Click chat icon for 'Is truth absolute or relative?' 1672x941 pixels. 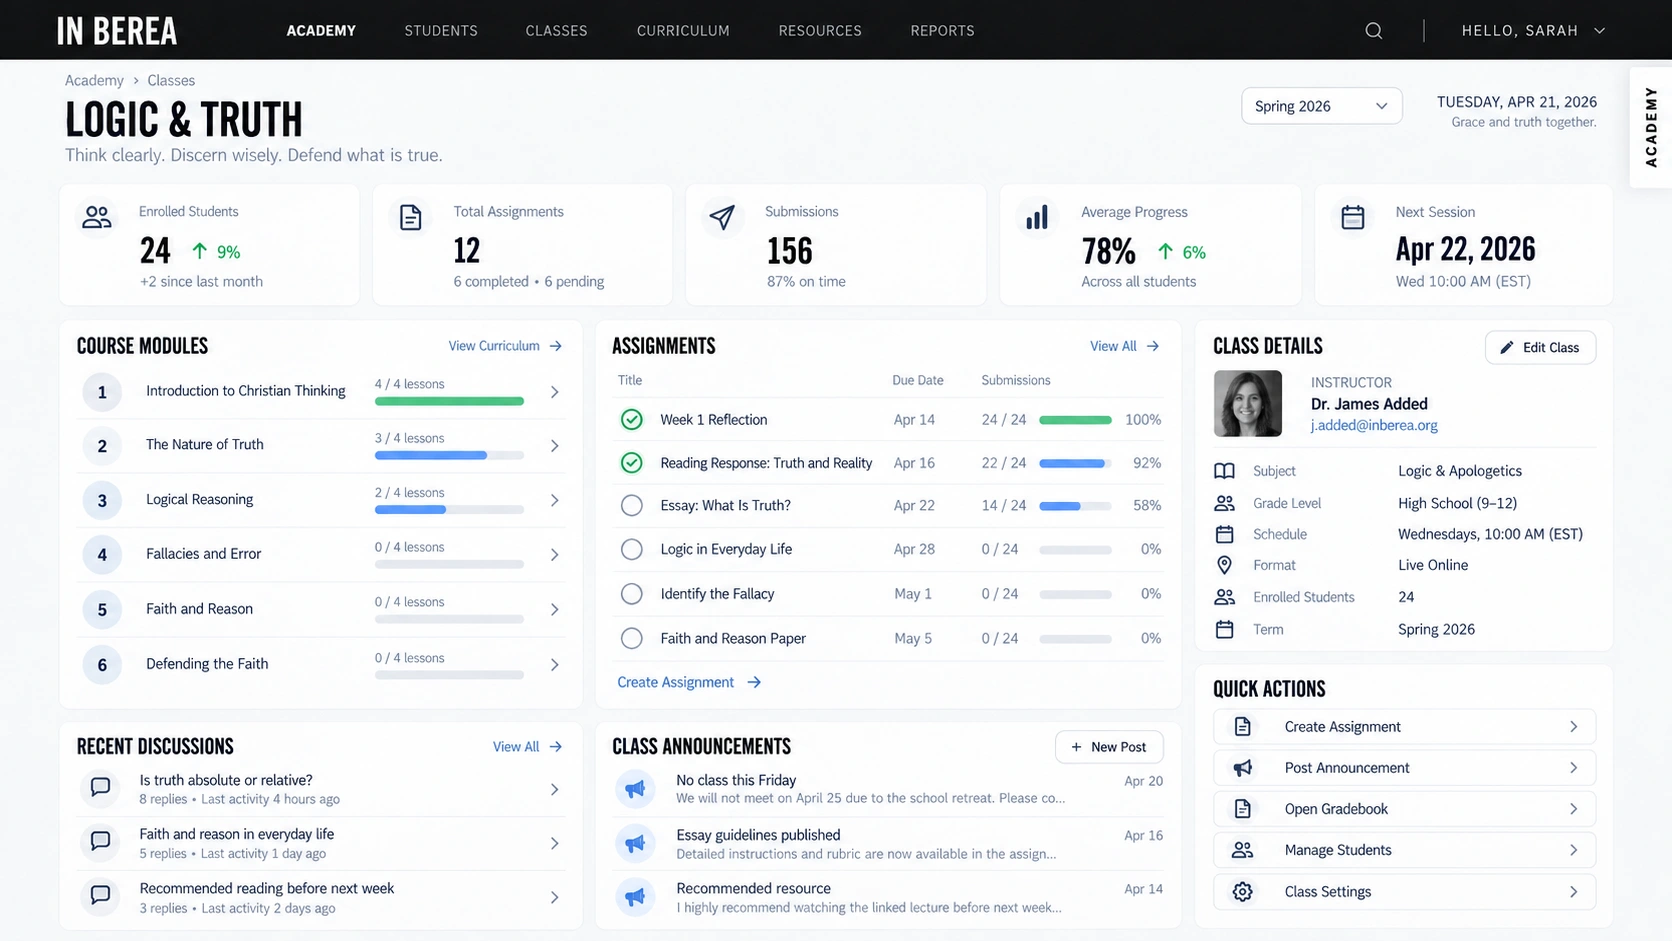(100, 788)
